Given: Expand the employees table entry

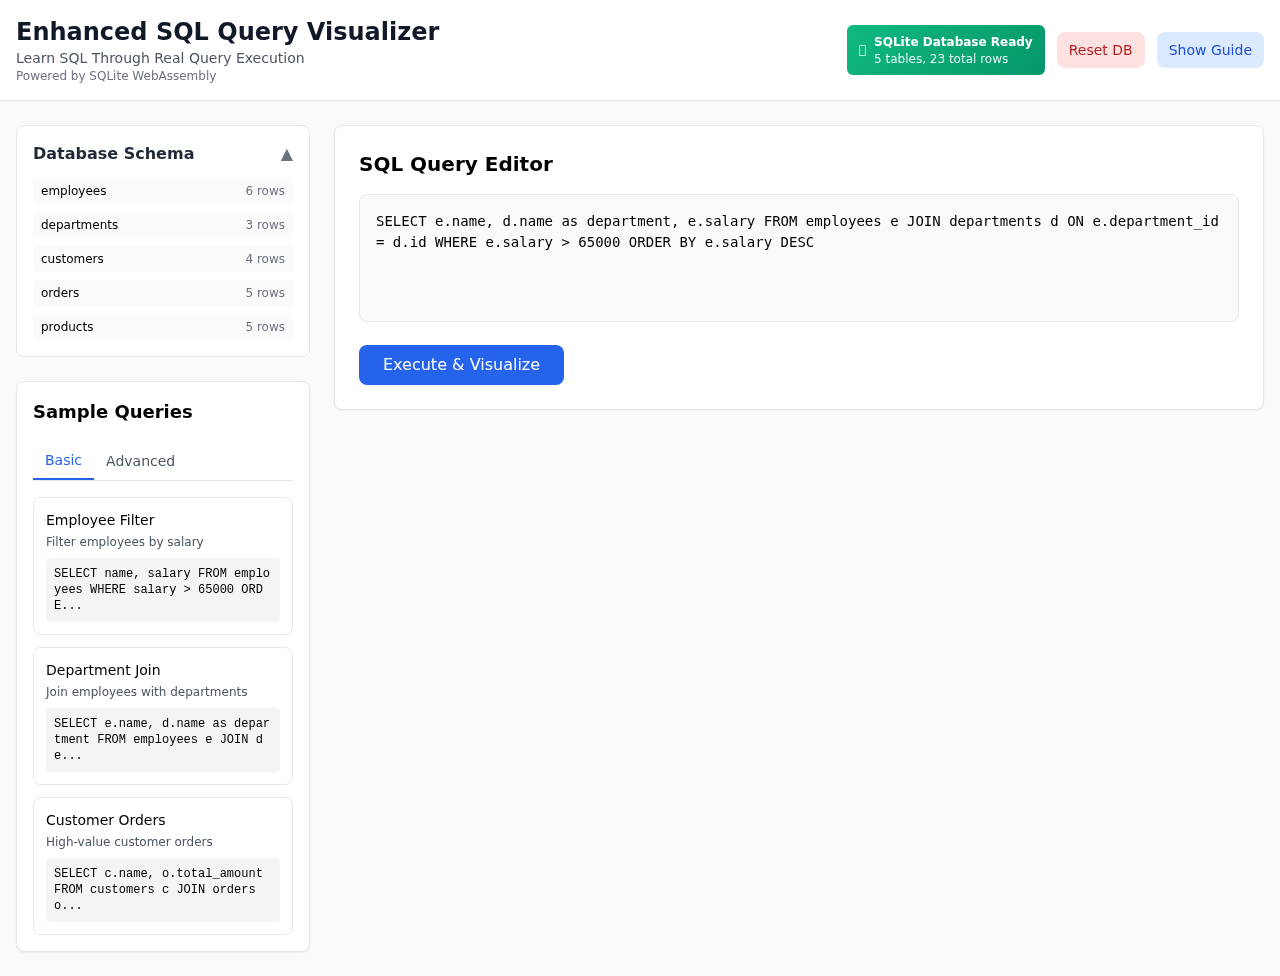Looking at the screenshot, I should (x=162, y=190).
